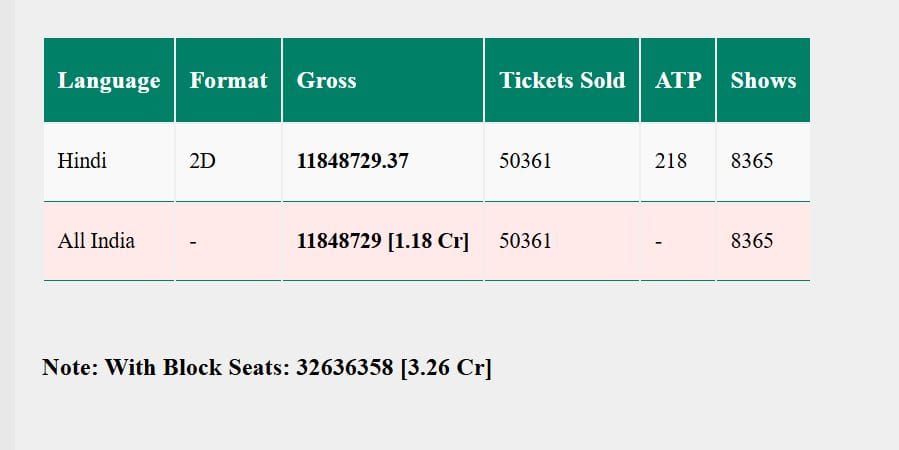Click the Format column header

pyautogui.click(x=229, y=81)
